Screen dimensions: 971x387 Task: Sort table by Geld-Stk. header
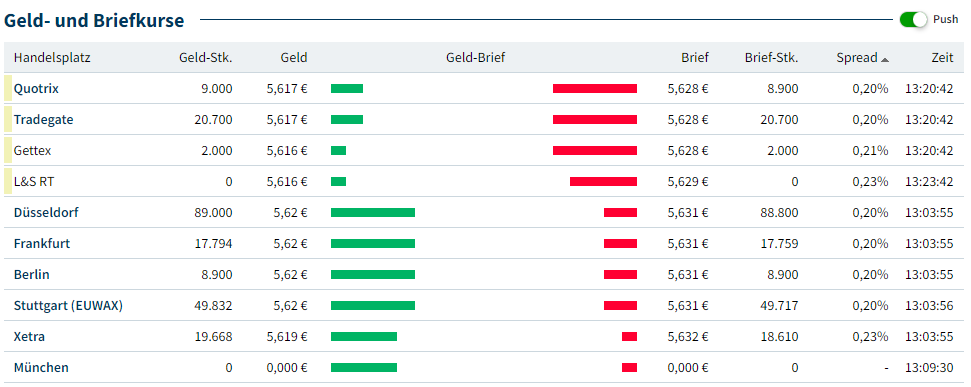[x=206, y=58]
